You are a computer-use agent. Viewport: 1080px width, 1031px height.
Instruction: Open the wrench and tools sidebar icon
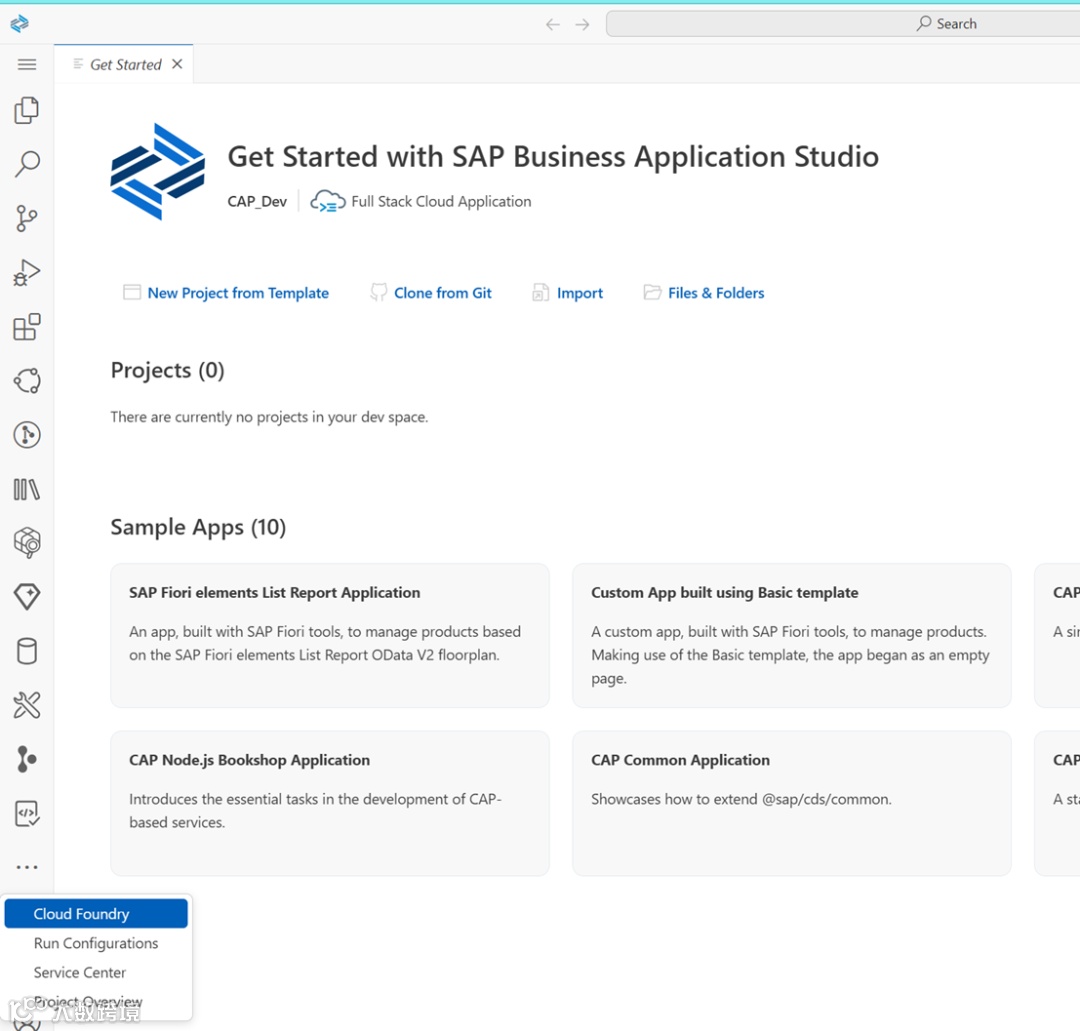coord(27,705)
